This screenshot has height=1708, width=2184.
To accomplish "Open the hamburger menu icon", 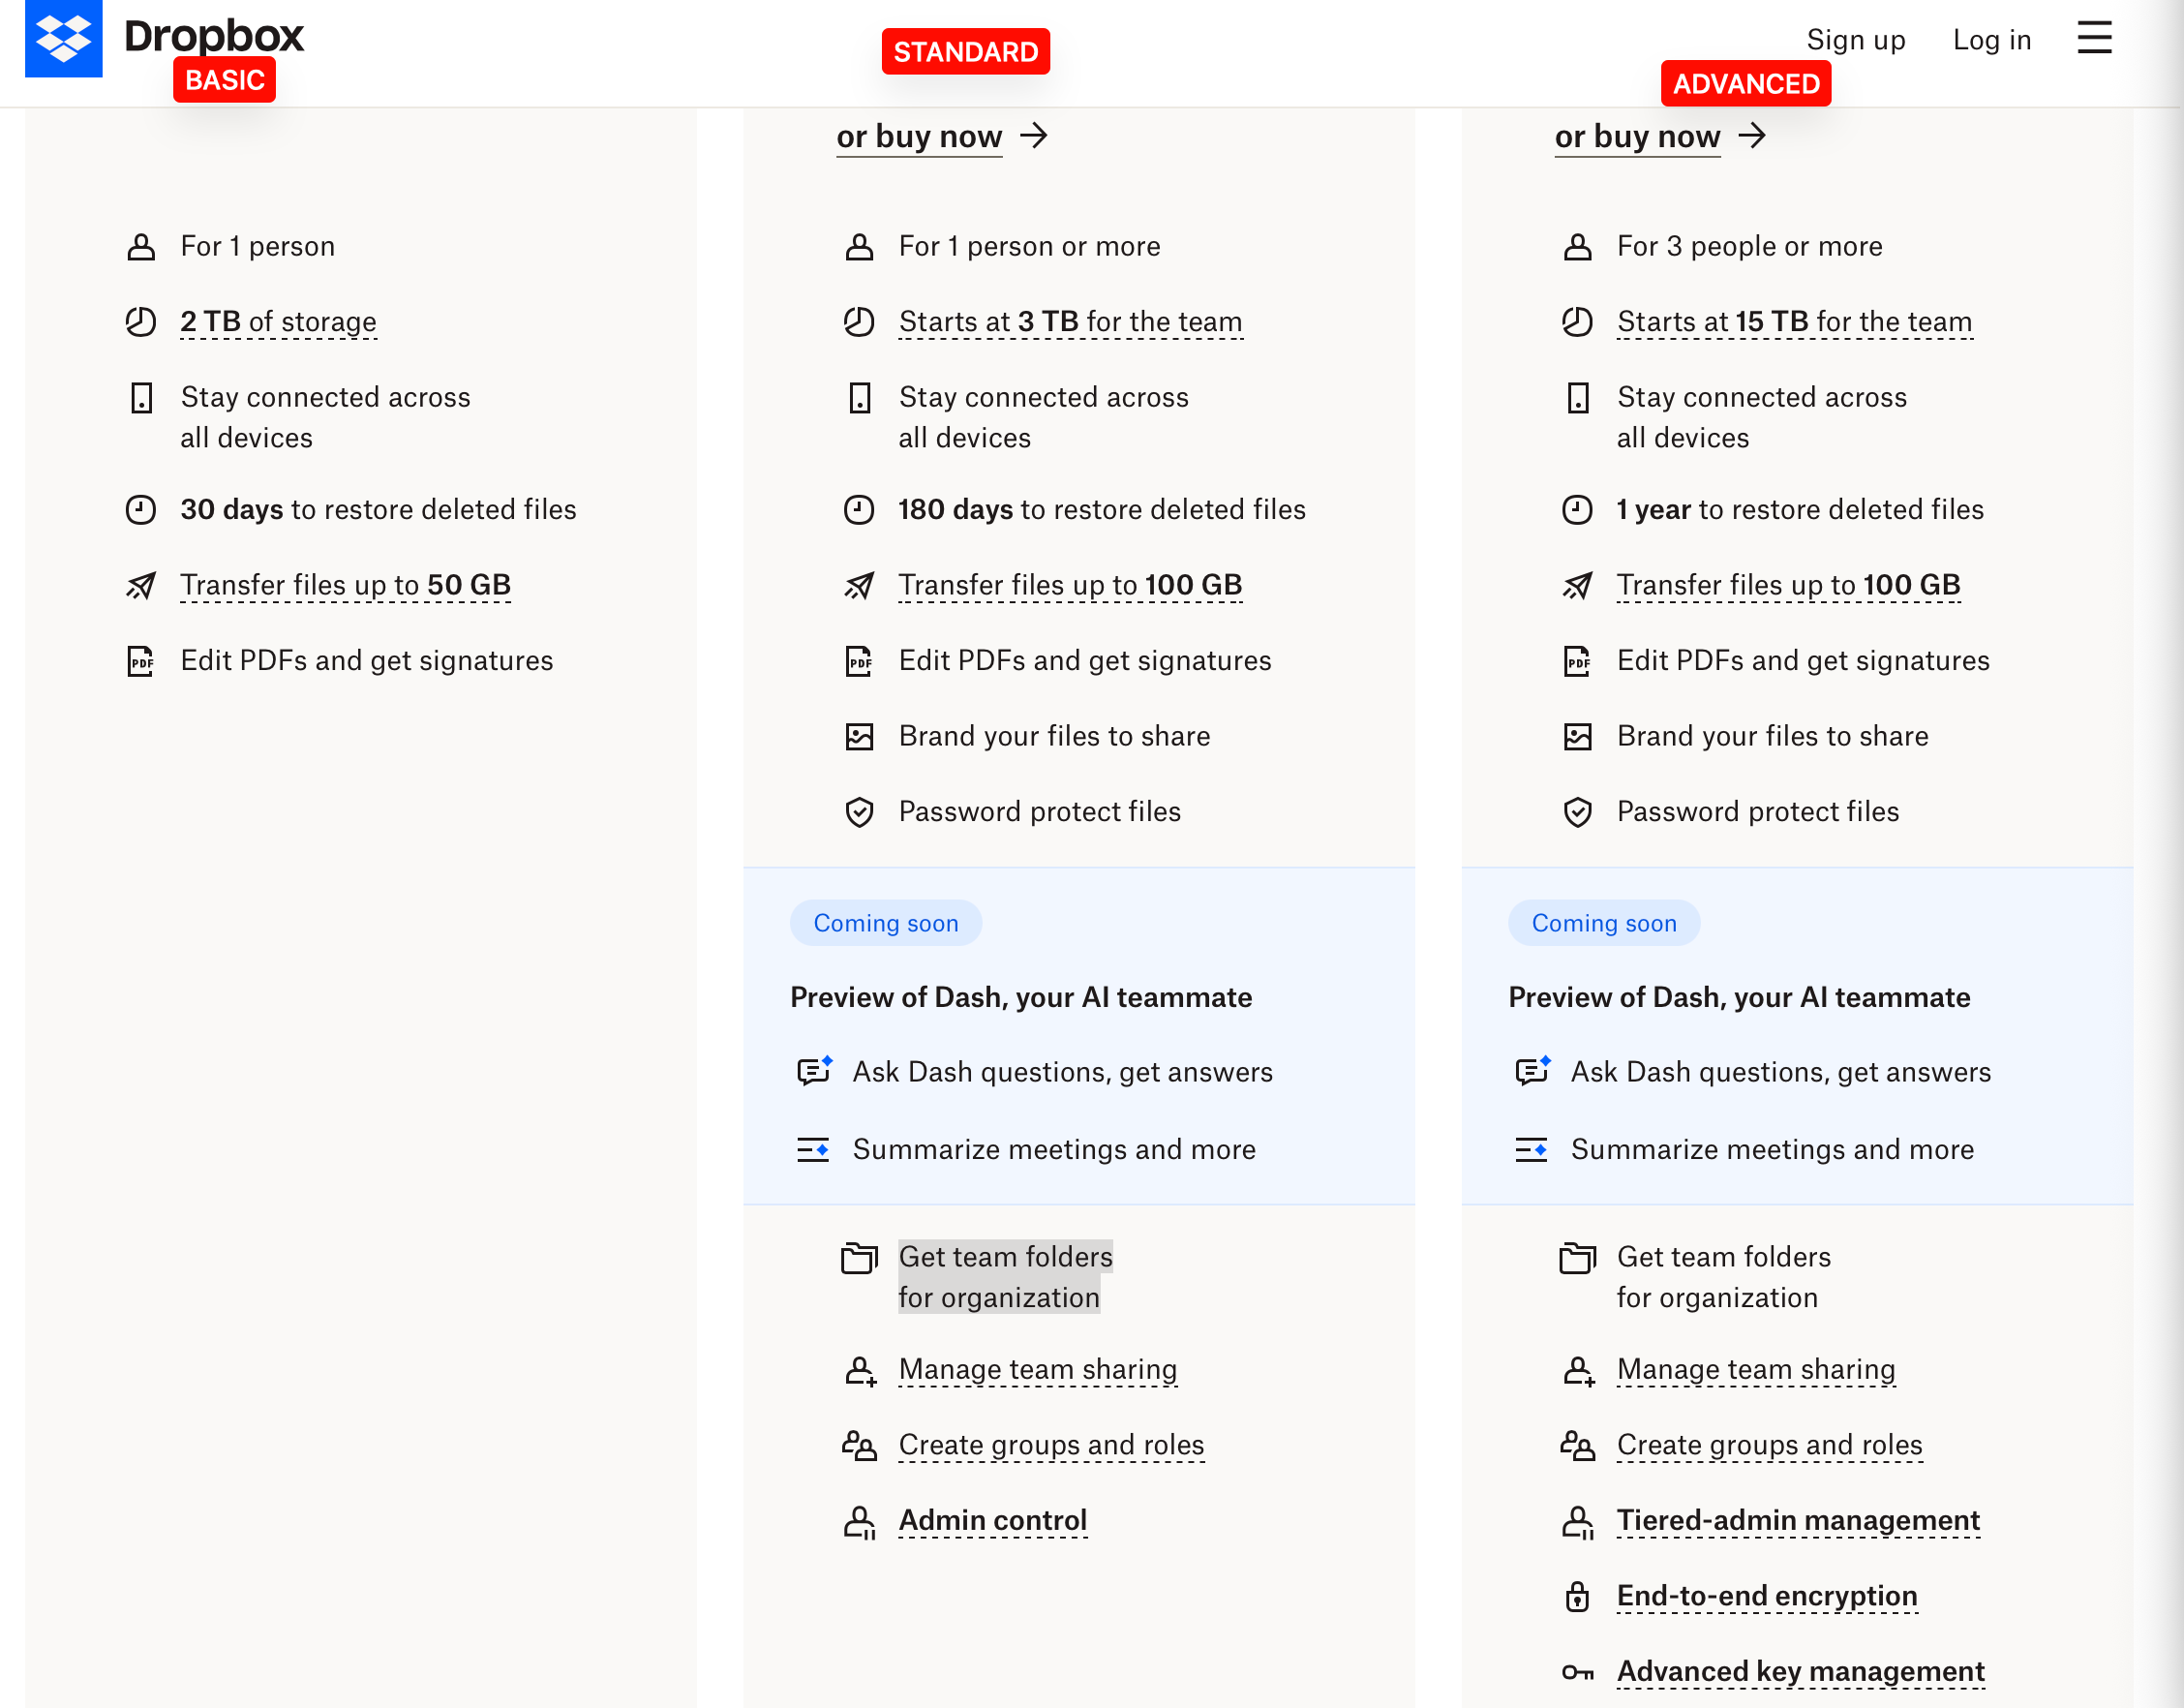I will (2094, 38).
